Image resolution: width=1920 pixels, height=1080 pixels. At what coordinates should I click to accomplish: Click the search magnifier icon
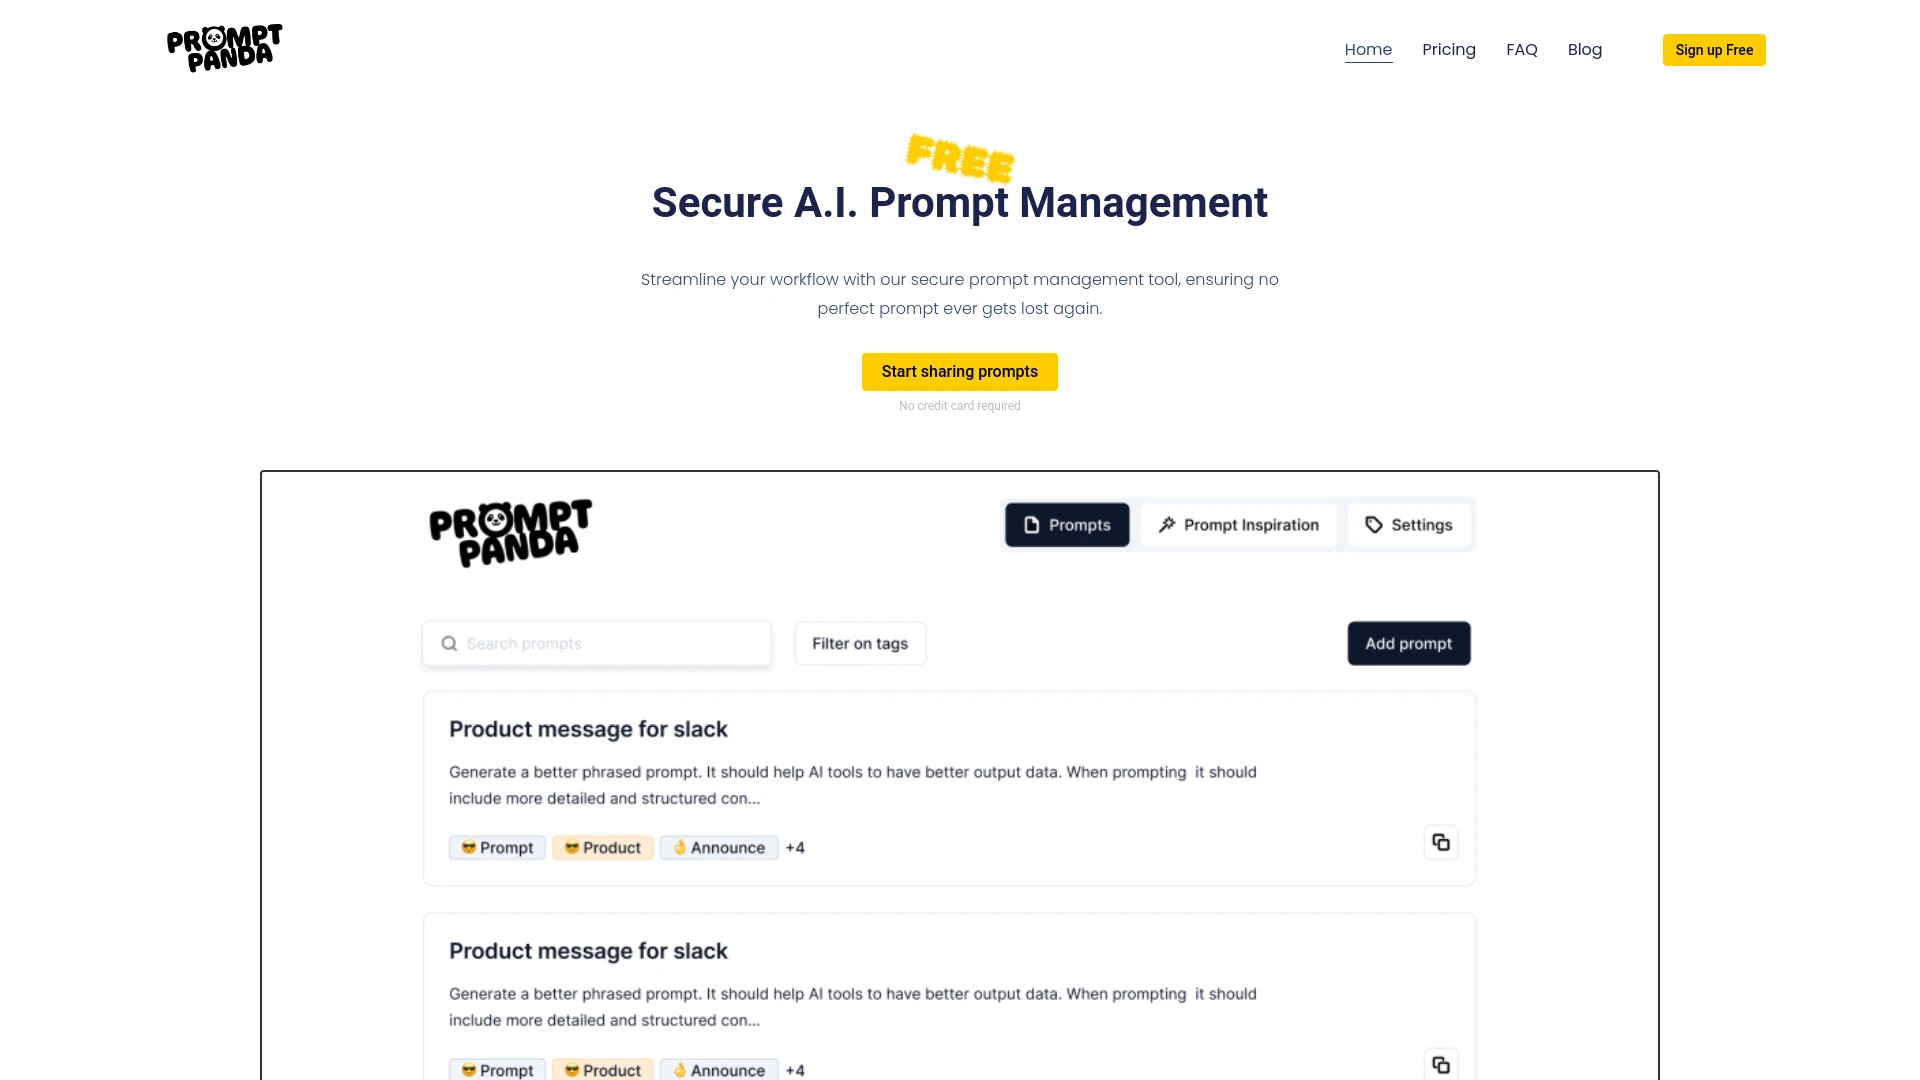tap(447, 642)
